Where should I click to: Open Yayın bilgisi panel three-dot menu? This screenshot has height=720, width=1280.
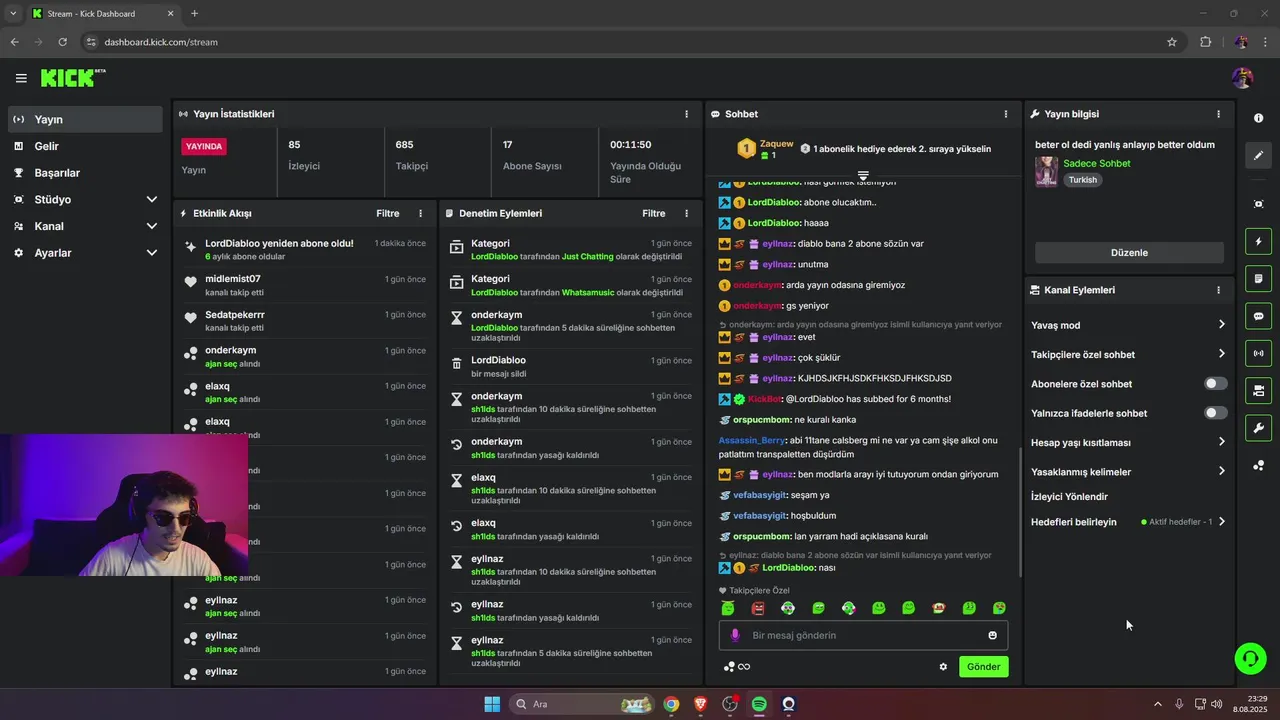click(1218, 114)
